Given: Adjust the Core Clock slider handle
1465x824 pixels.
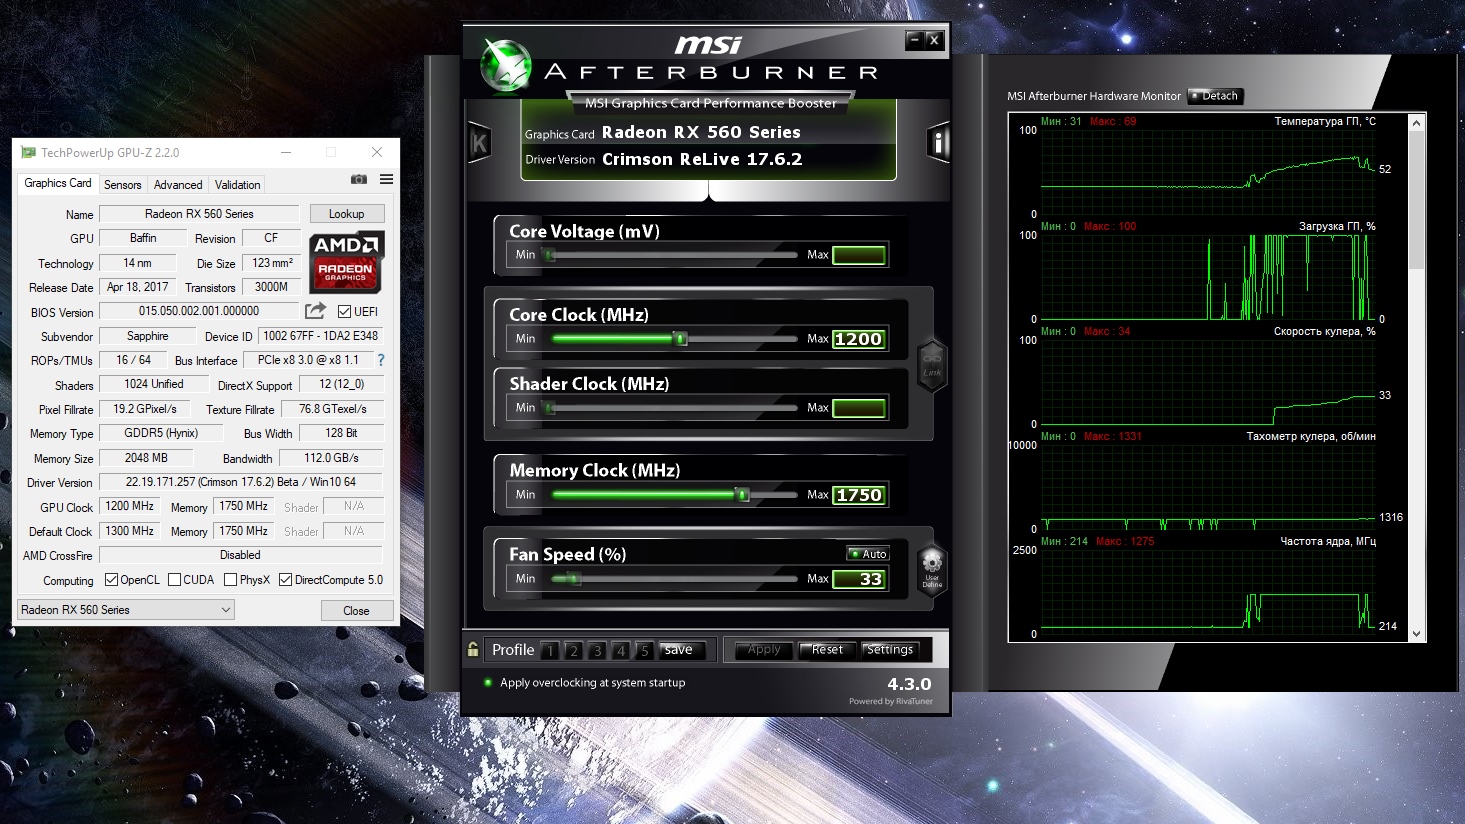Looking at the screenshot, I should click(x=681, y=339).
